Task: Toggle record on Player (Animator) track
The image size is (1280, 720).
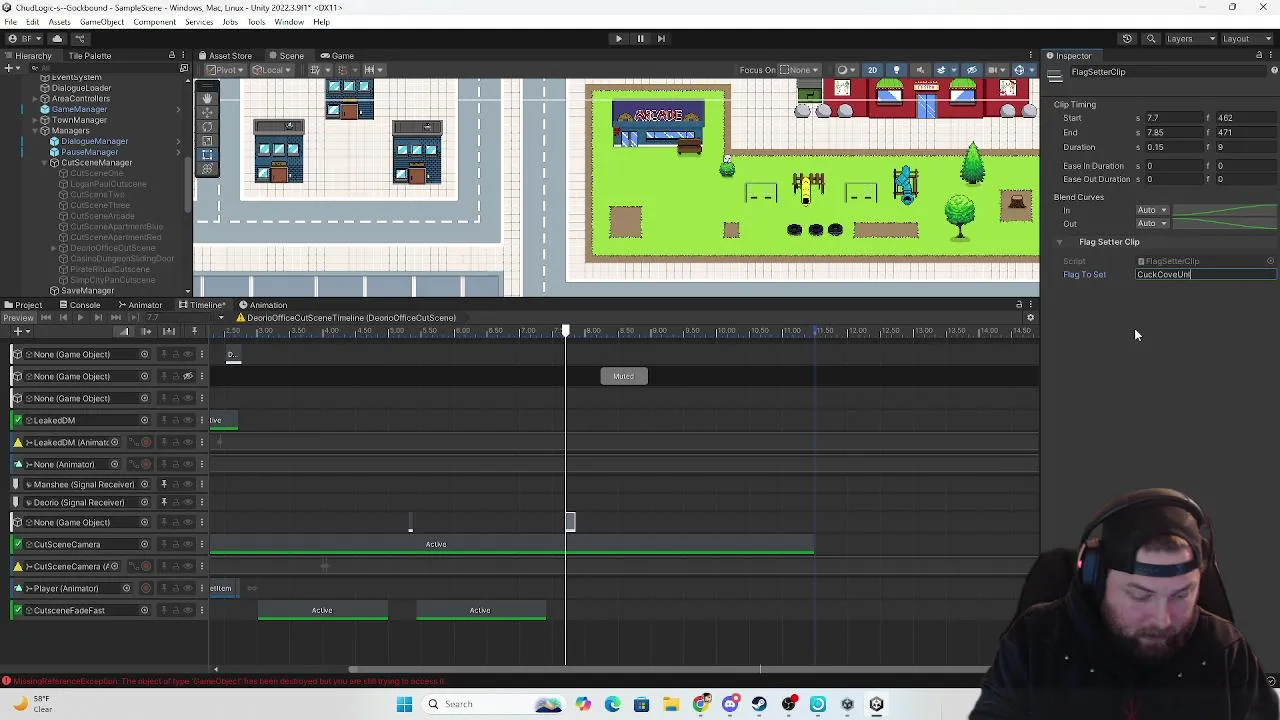Action: coord(146,588)
